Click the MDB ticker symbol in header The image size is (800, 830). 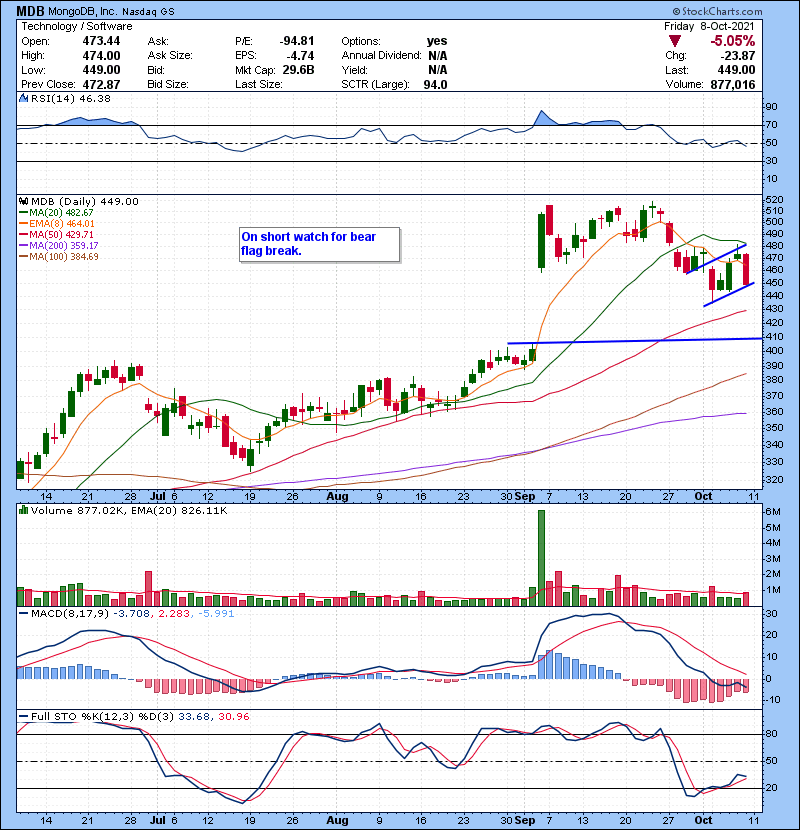(x=30, y=11)
